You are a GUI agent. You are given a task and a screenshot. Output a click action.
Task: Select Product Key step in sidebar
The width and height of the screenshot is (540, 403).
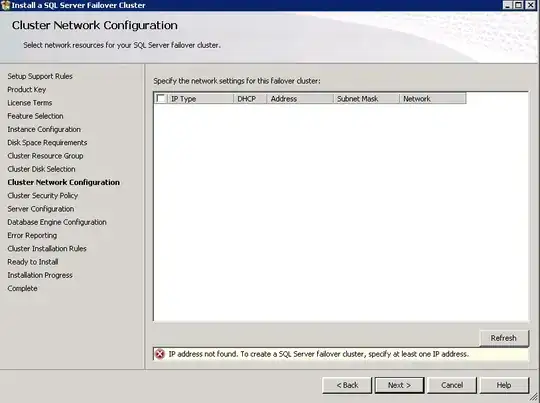pyautogui.click(x=27, y=90)
